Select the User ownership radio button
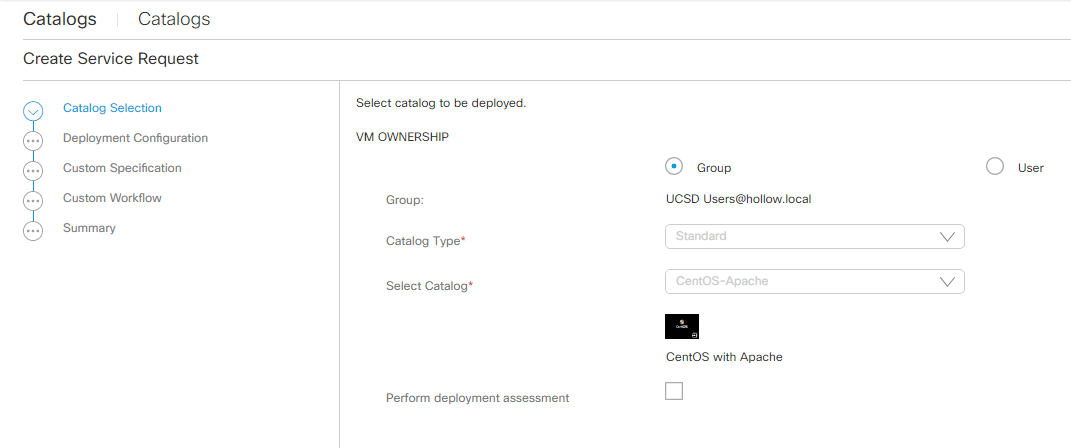 pos(995,167)
